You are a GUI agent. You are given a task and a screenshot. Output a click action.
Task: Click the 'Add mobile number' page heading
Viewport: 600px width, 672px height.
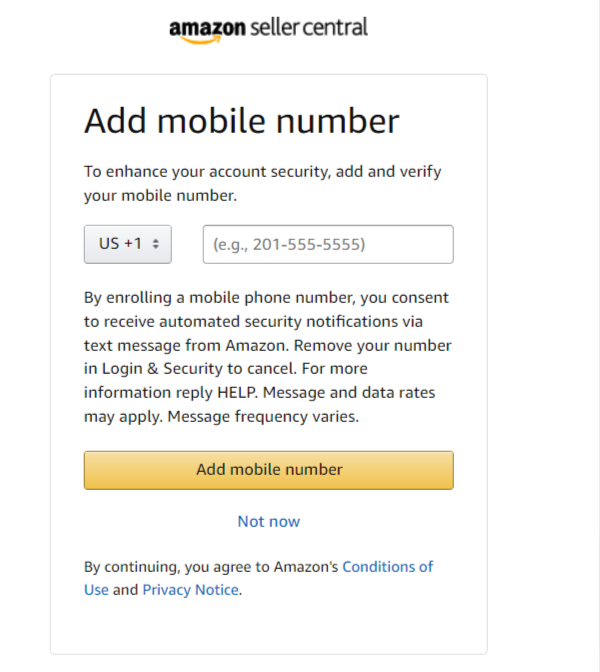[x=241, y=121]
